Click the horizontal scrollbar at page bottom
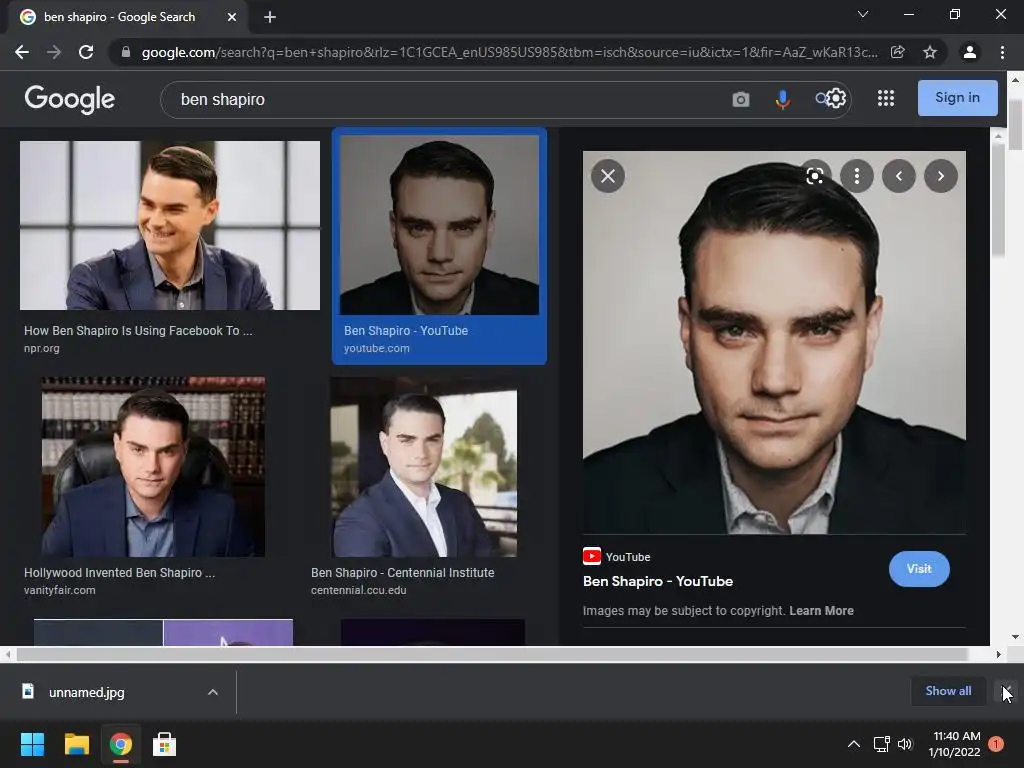Screen dimensions: 1024x768 [492, 654]
